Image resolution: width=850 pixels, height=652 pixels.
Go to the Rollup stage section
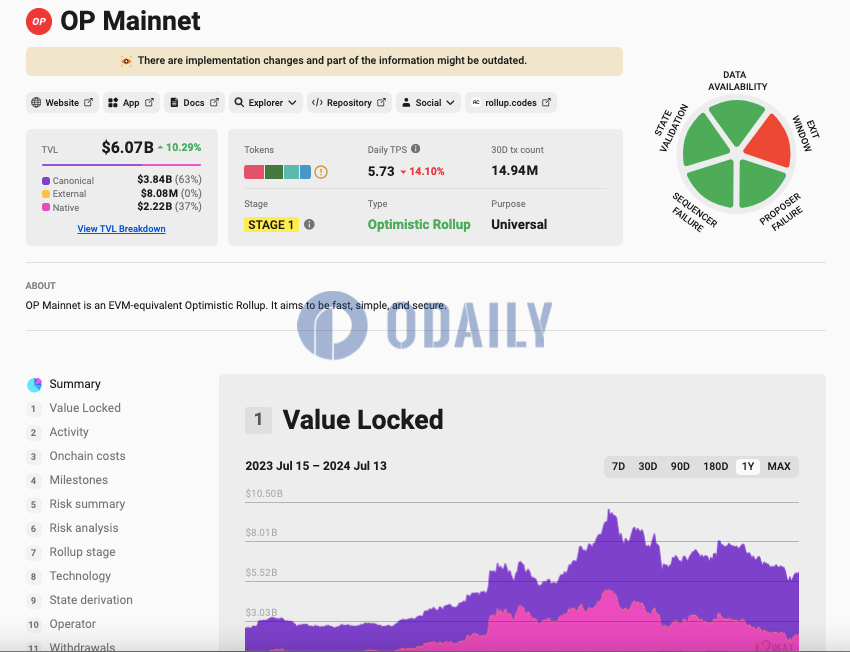tap(82, 552)
